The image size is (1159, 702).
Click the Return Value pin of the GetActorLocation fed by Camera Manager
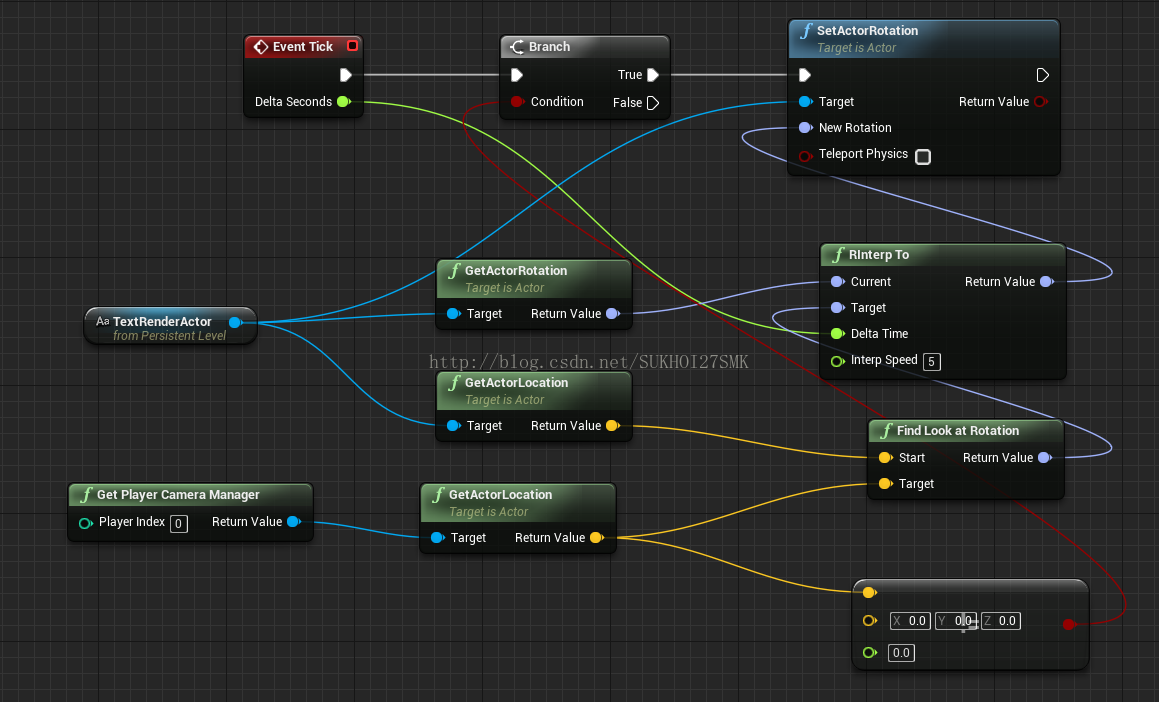click(597, 538)
